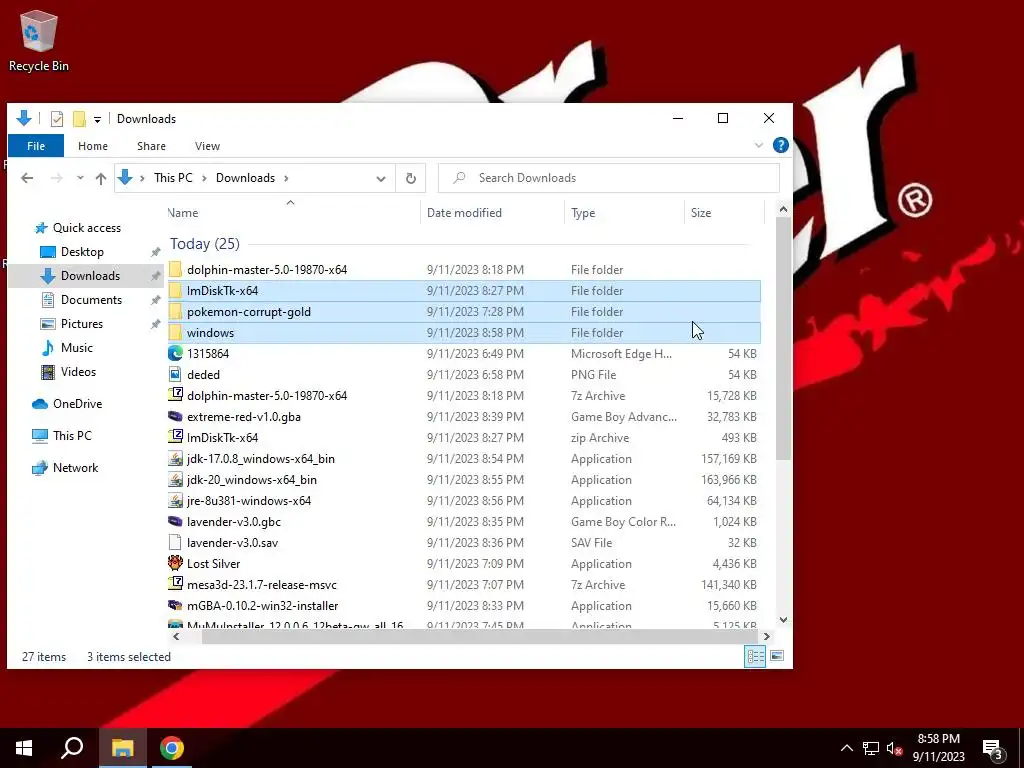Select jdk-20_windows-x64_bin application
Screen dimensions: 1024x768
click(464, 479)
